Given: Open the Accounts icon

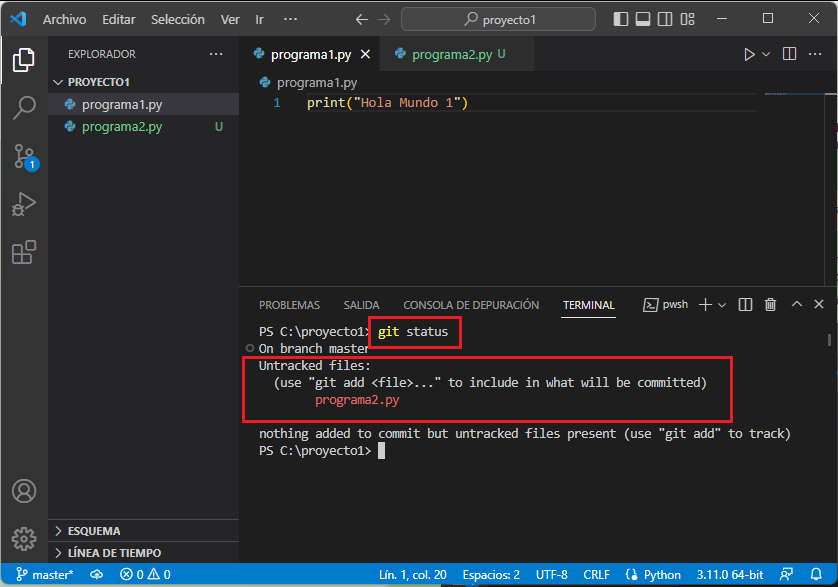Looking at the screenshot, I should (x=24, y=491).
